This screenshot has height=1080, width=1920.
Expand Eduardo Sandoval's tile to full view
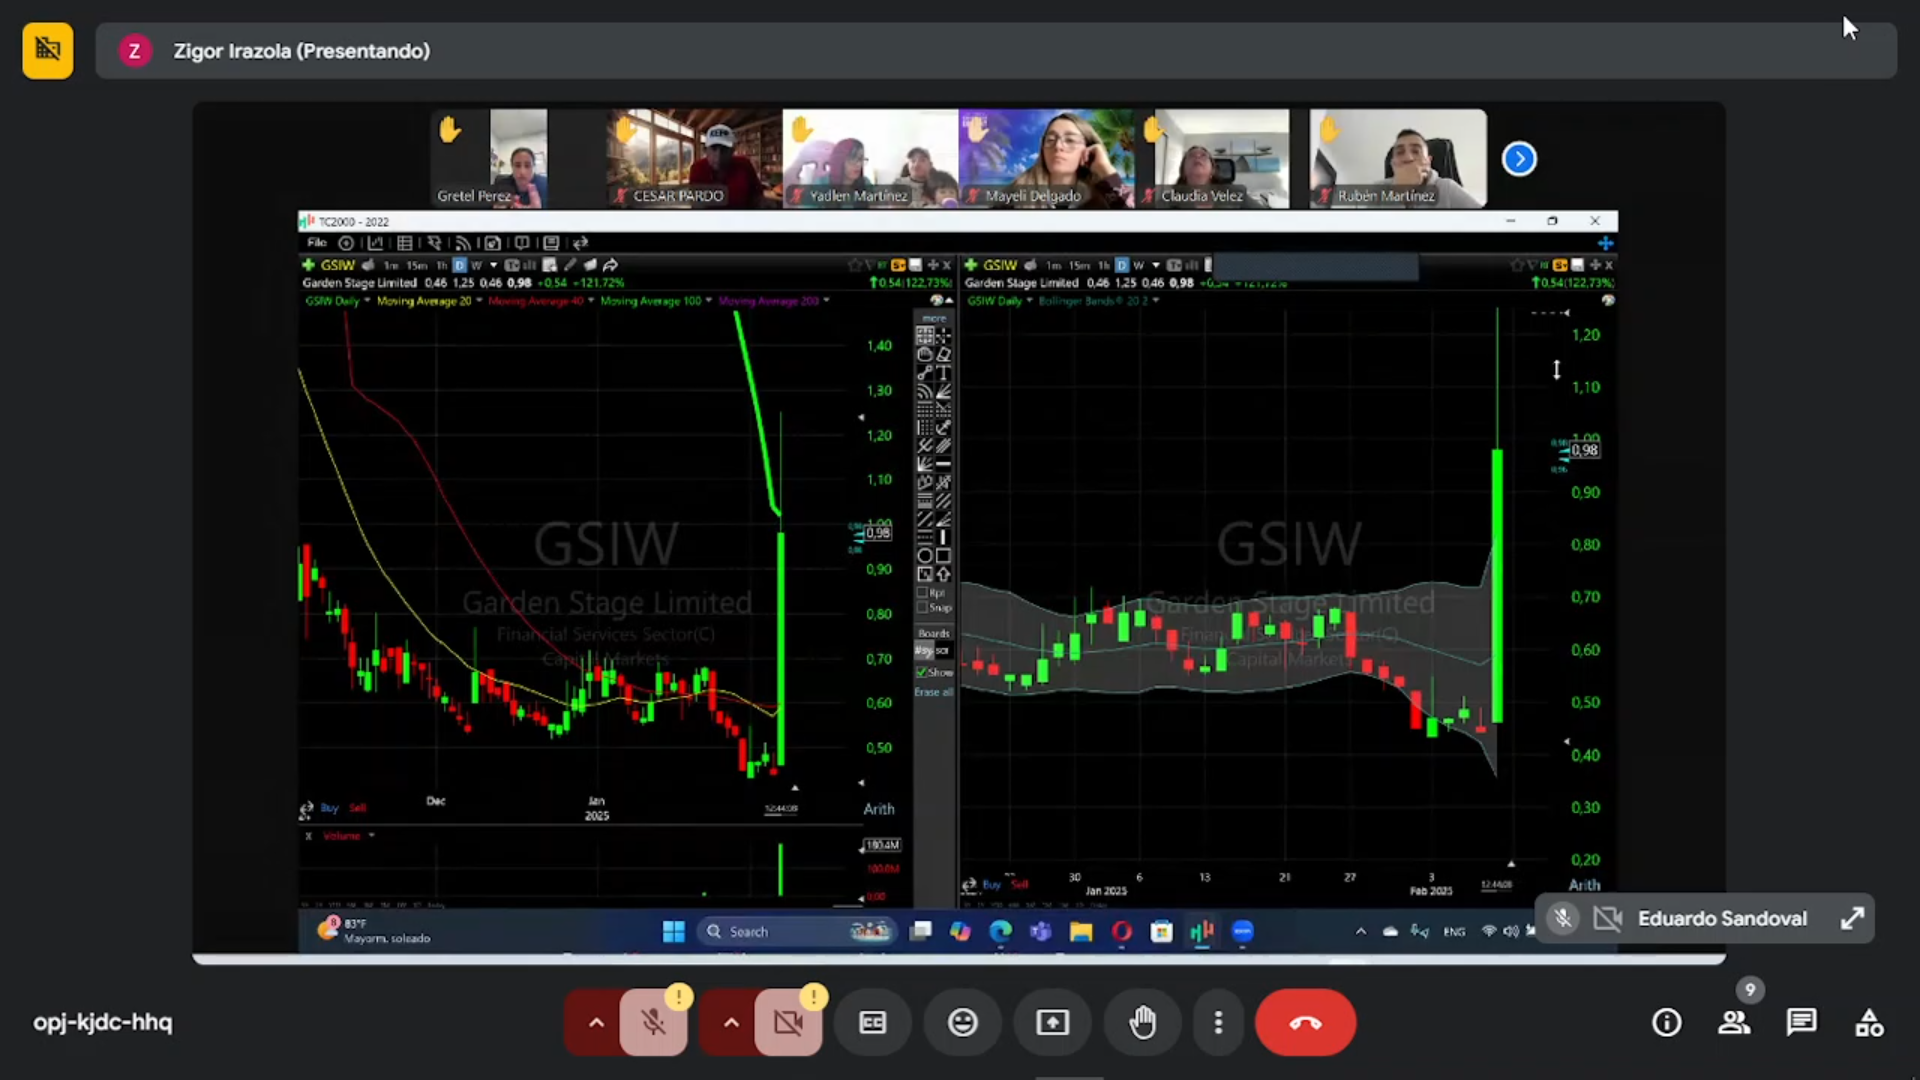1852,918
